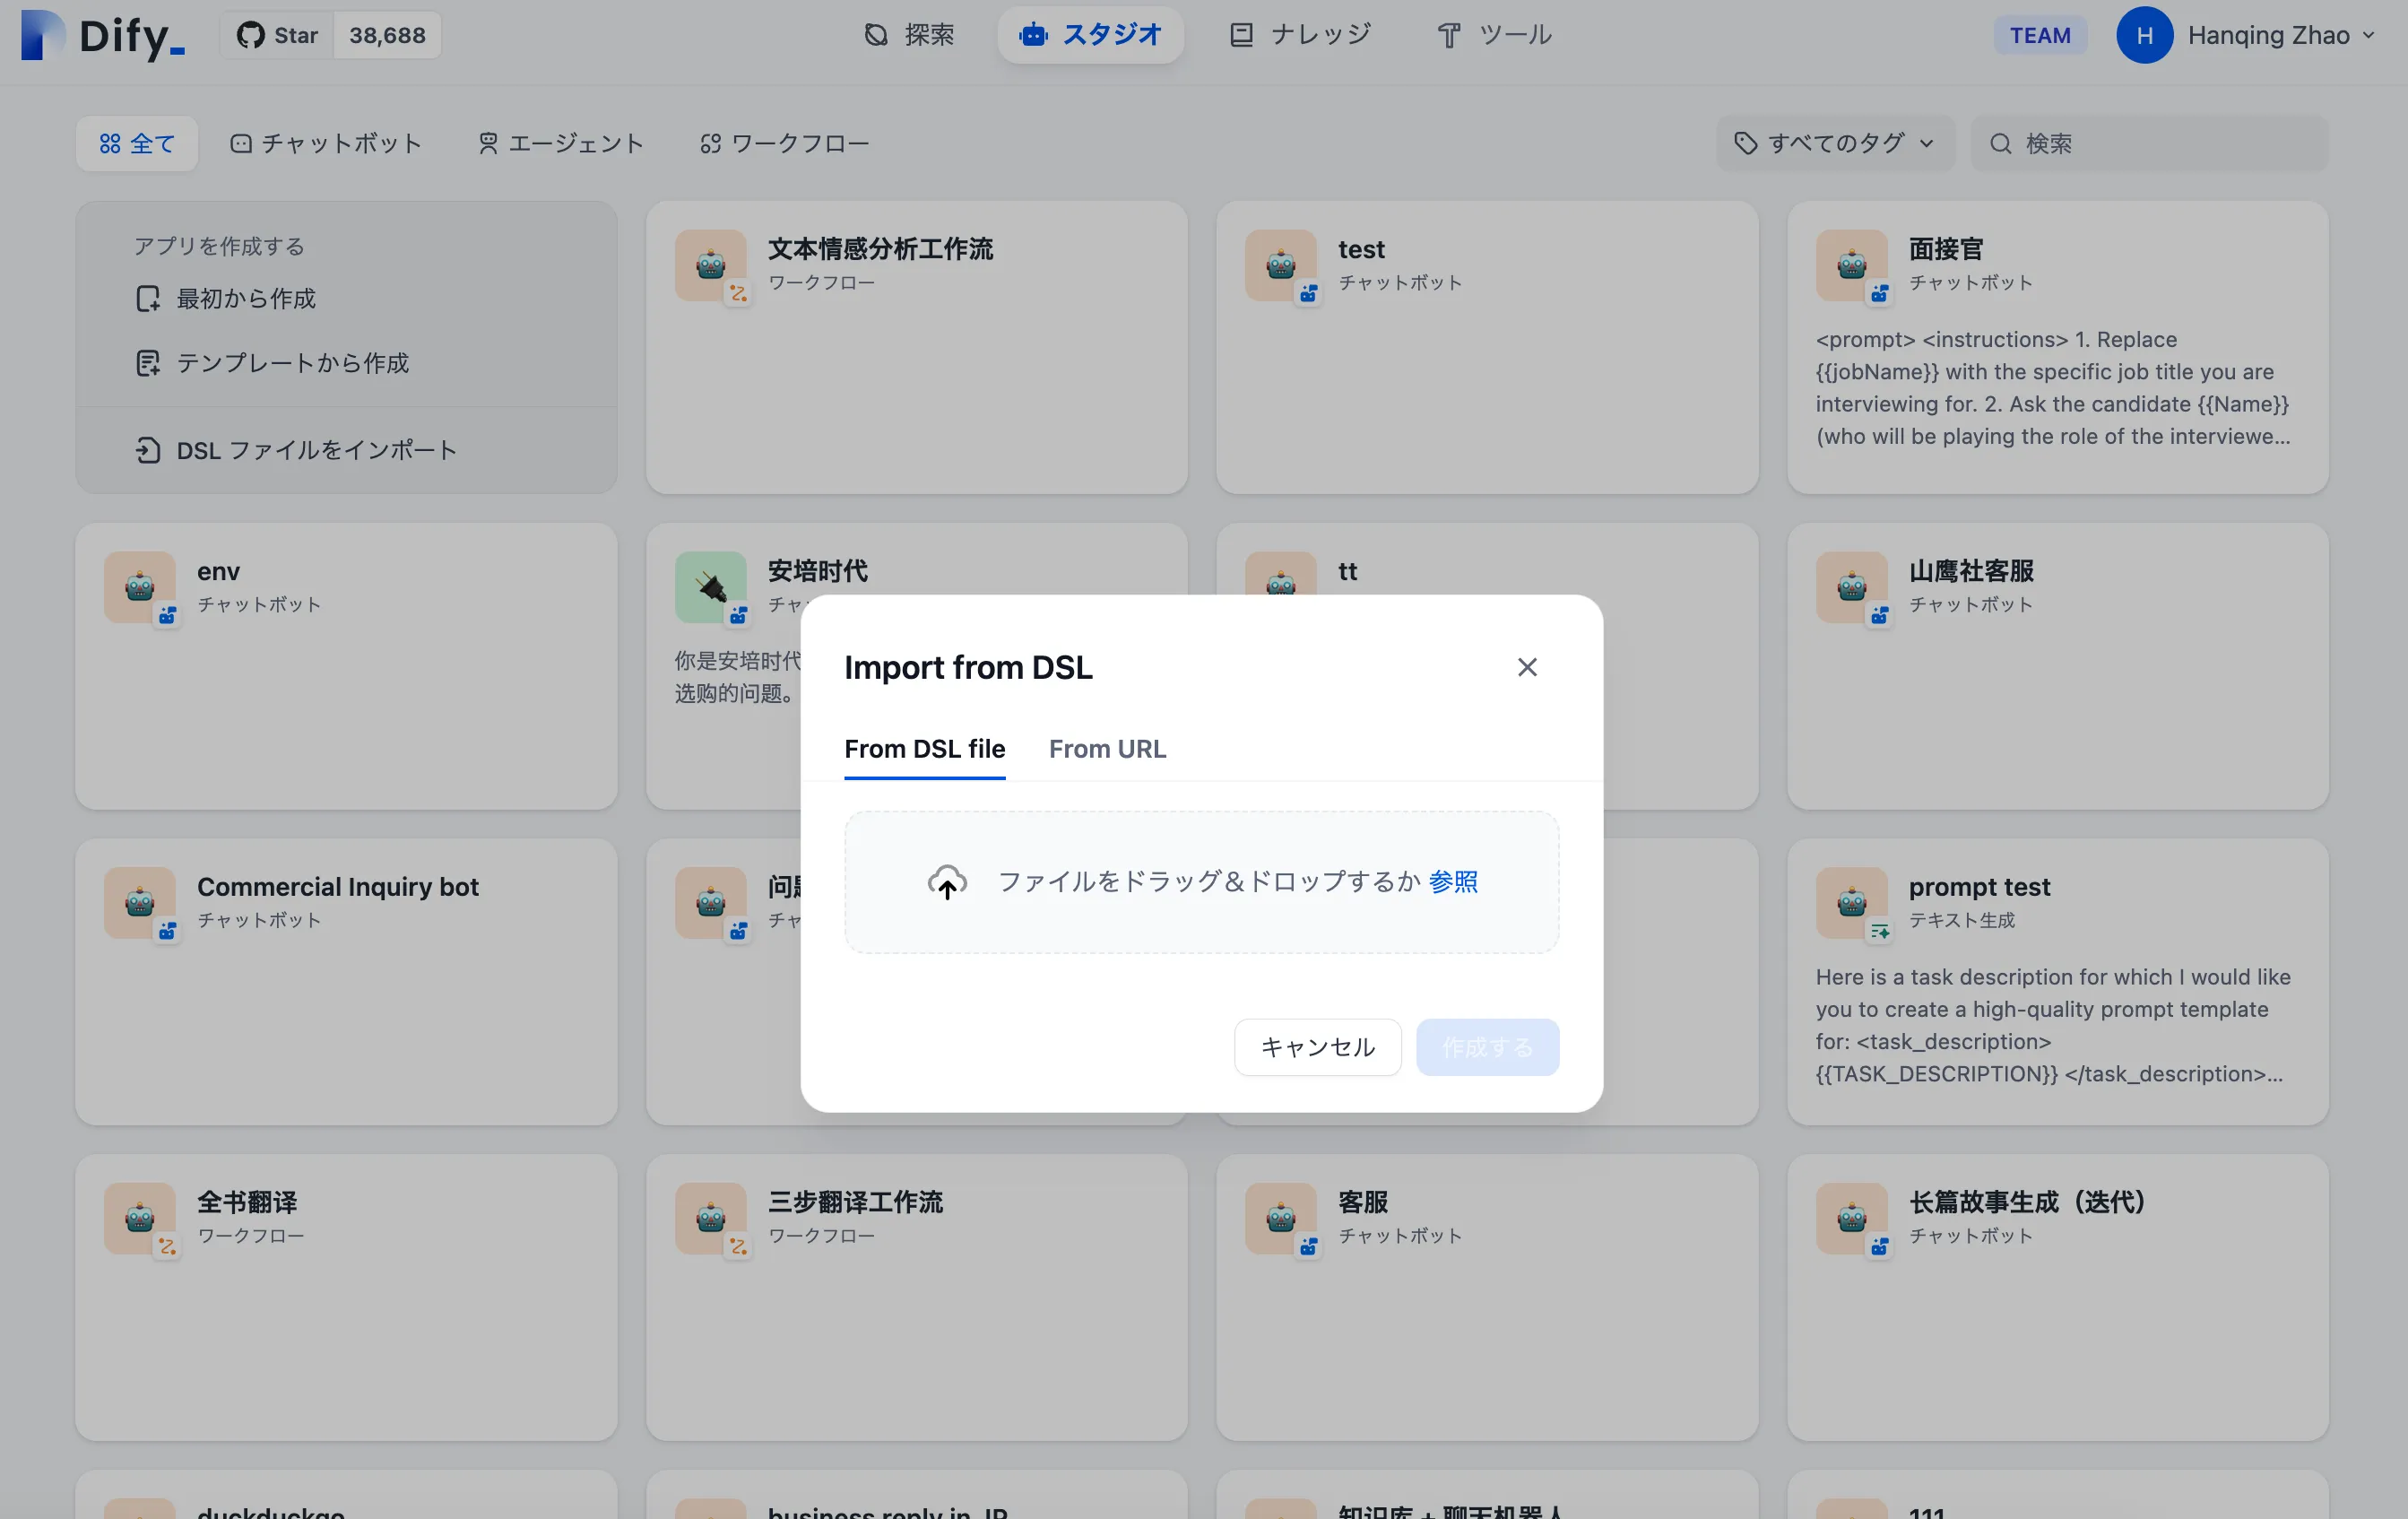The image size is (2408, 1519).
Task: Close the Import from DSL dialog
Action: (1526, 667)
